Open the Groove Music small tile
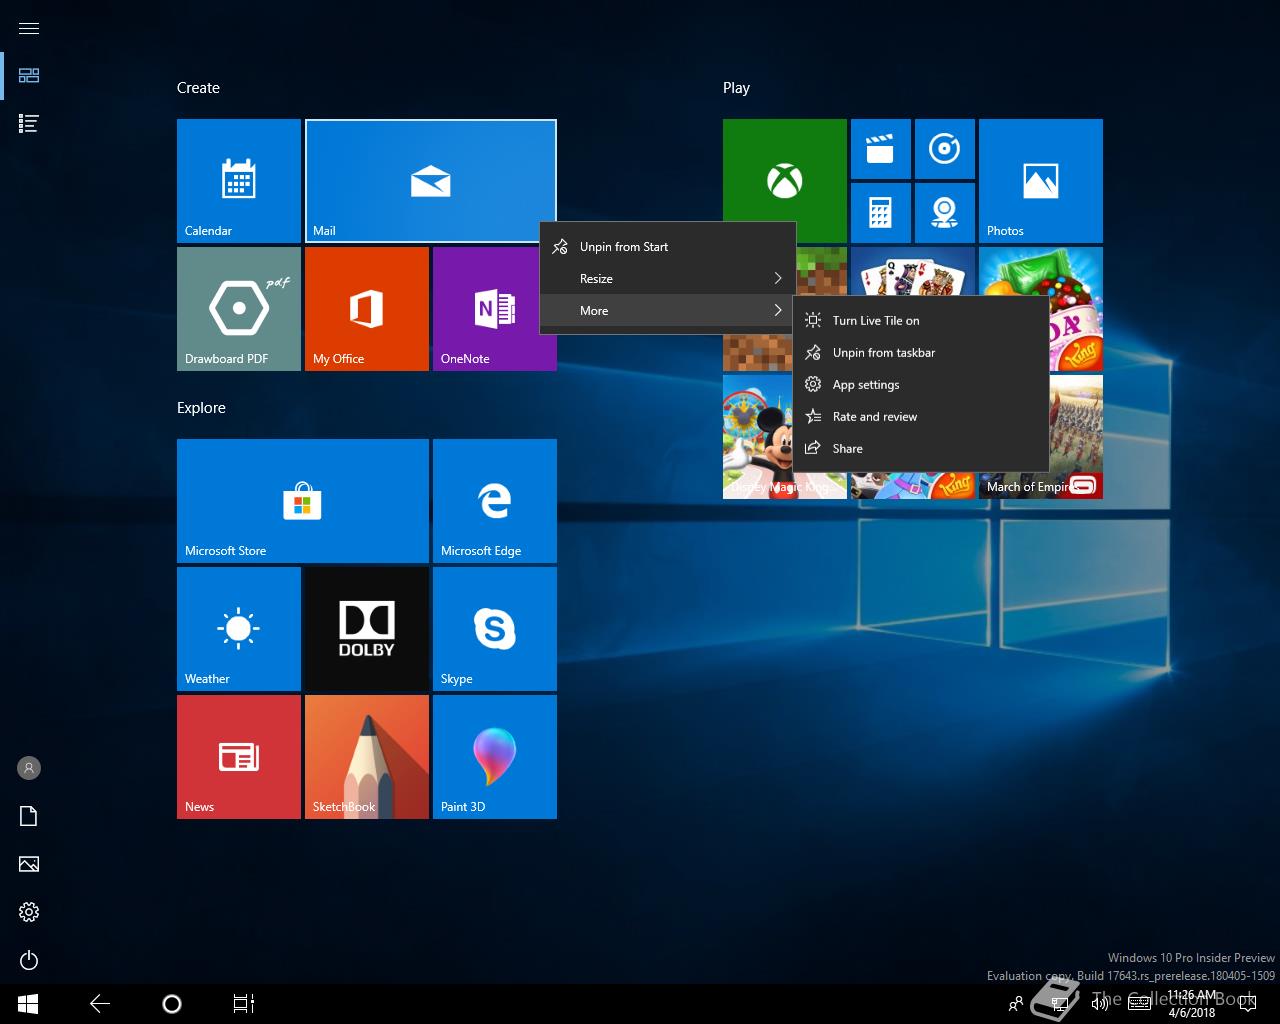This screenshot has width=1280, height=1024. tap(945, 149)
